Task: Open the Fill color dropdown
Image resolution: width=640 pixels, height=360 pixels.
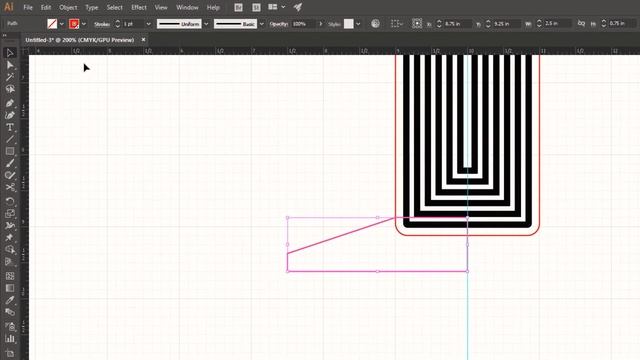Action: pyautogui.click(x=62, y=24)
